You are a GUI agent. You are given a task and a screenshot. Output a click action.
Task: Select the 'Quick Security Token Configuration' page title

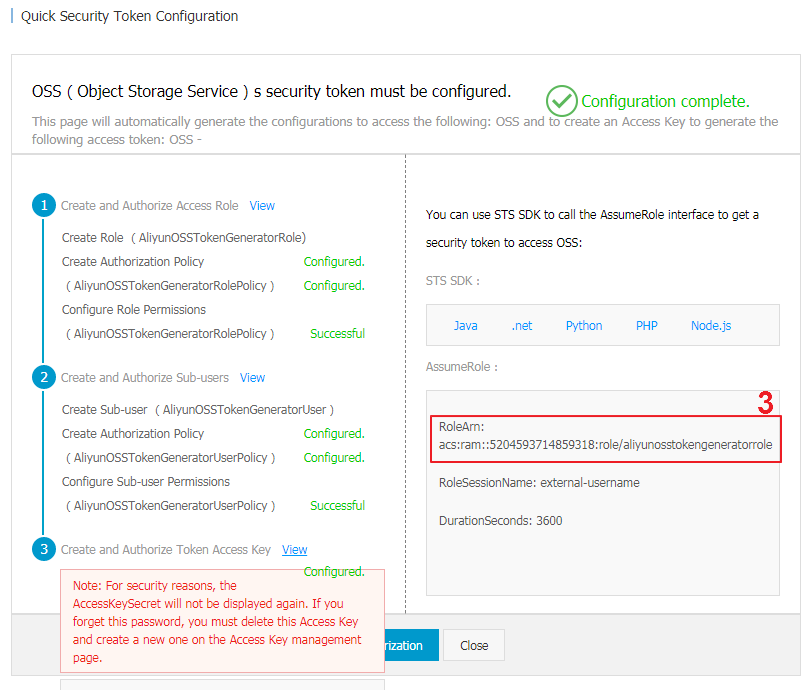point(130,17)
